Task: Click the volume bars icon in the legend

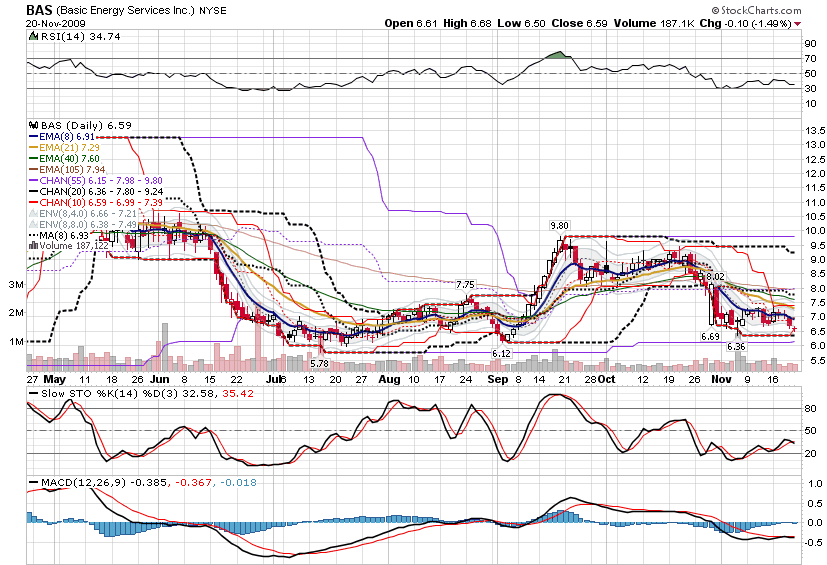Action: coord(33,246)
